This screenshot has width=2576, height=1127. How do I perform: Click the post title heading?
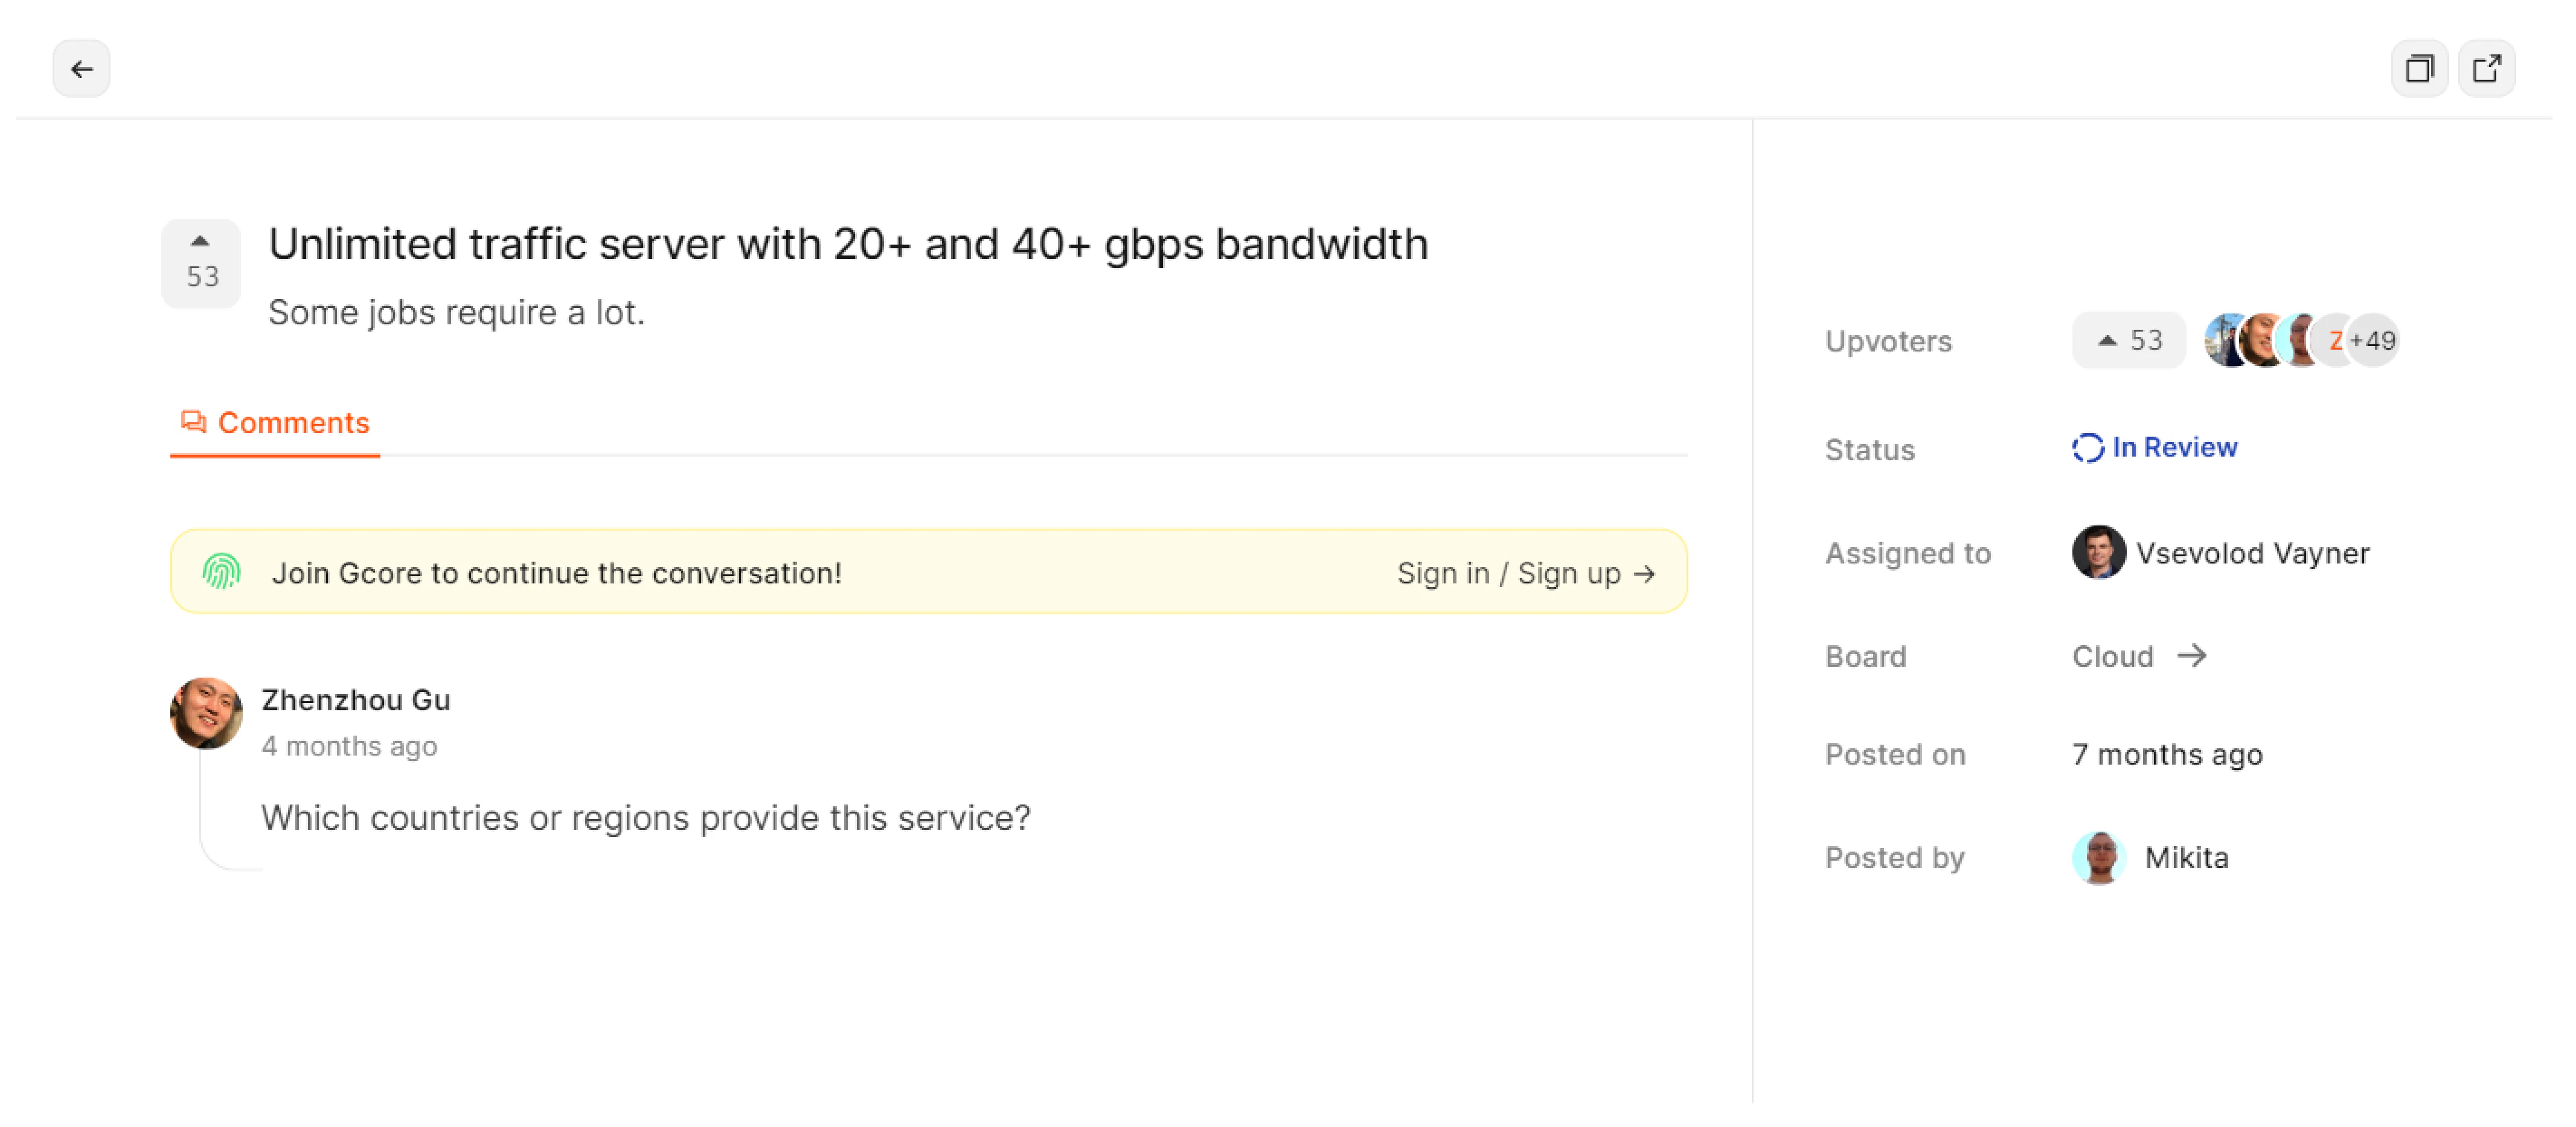[848, 244]
